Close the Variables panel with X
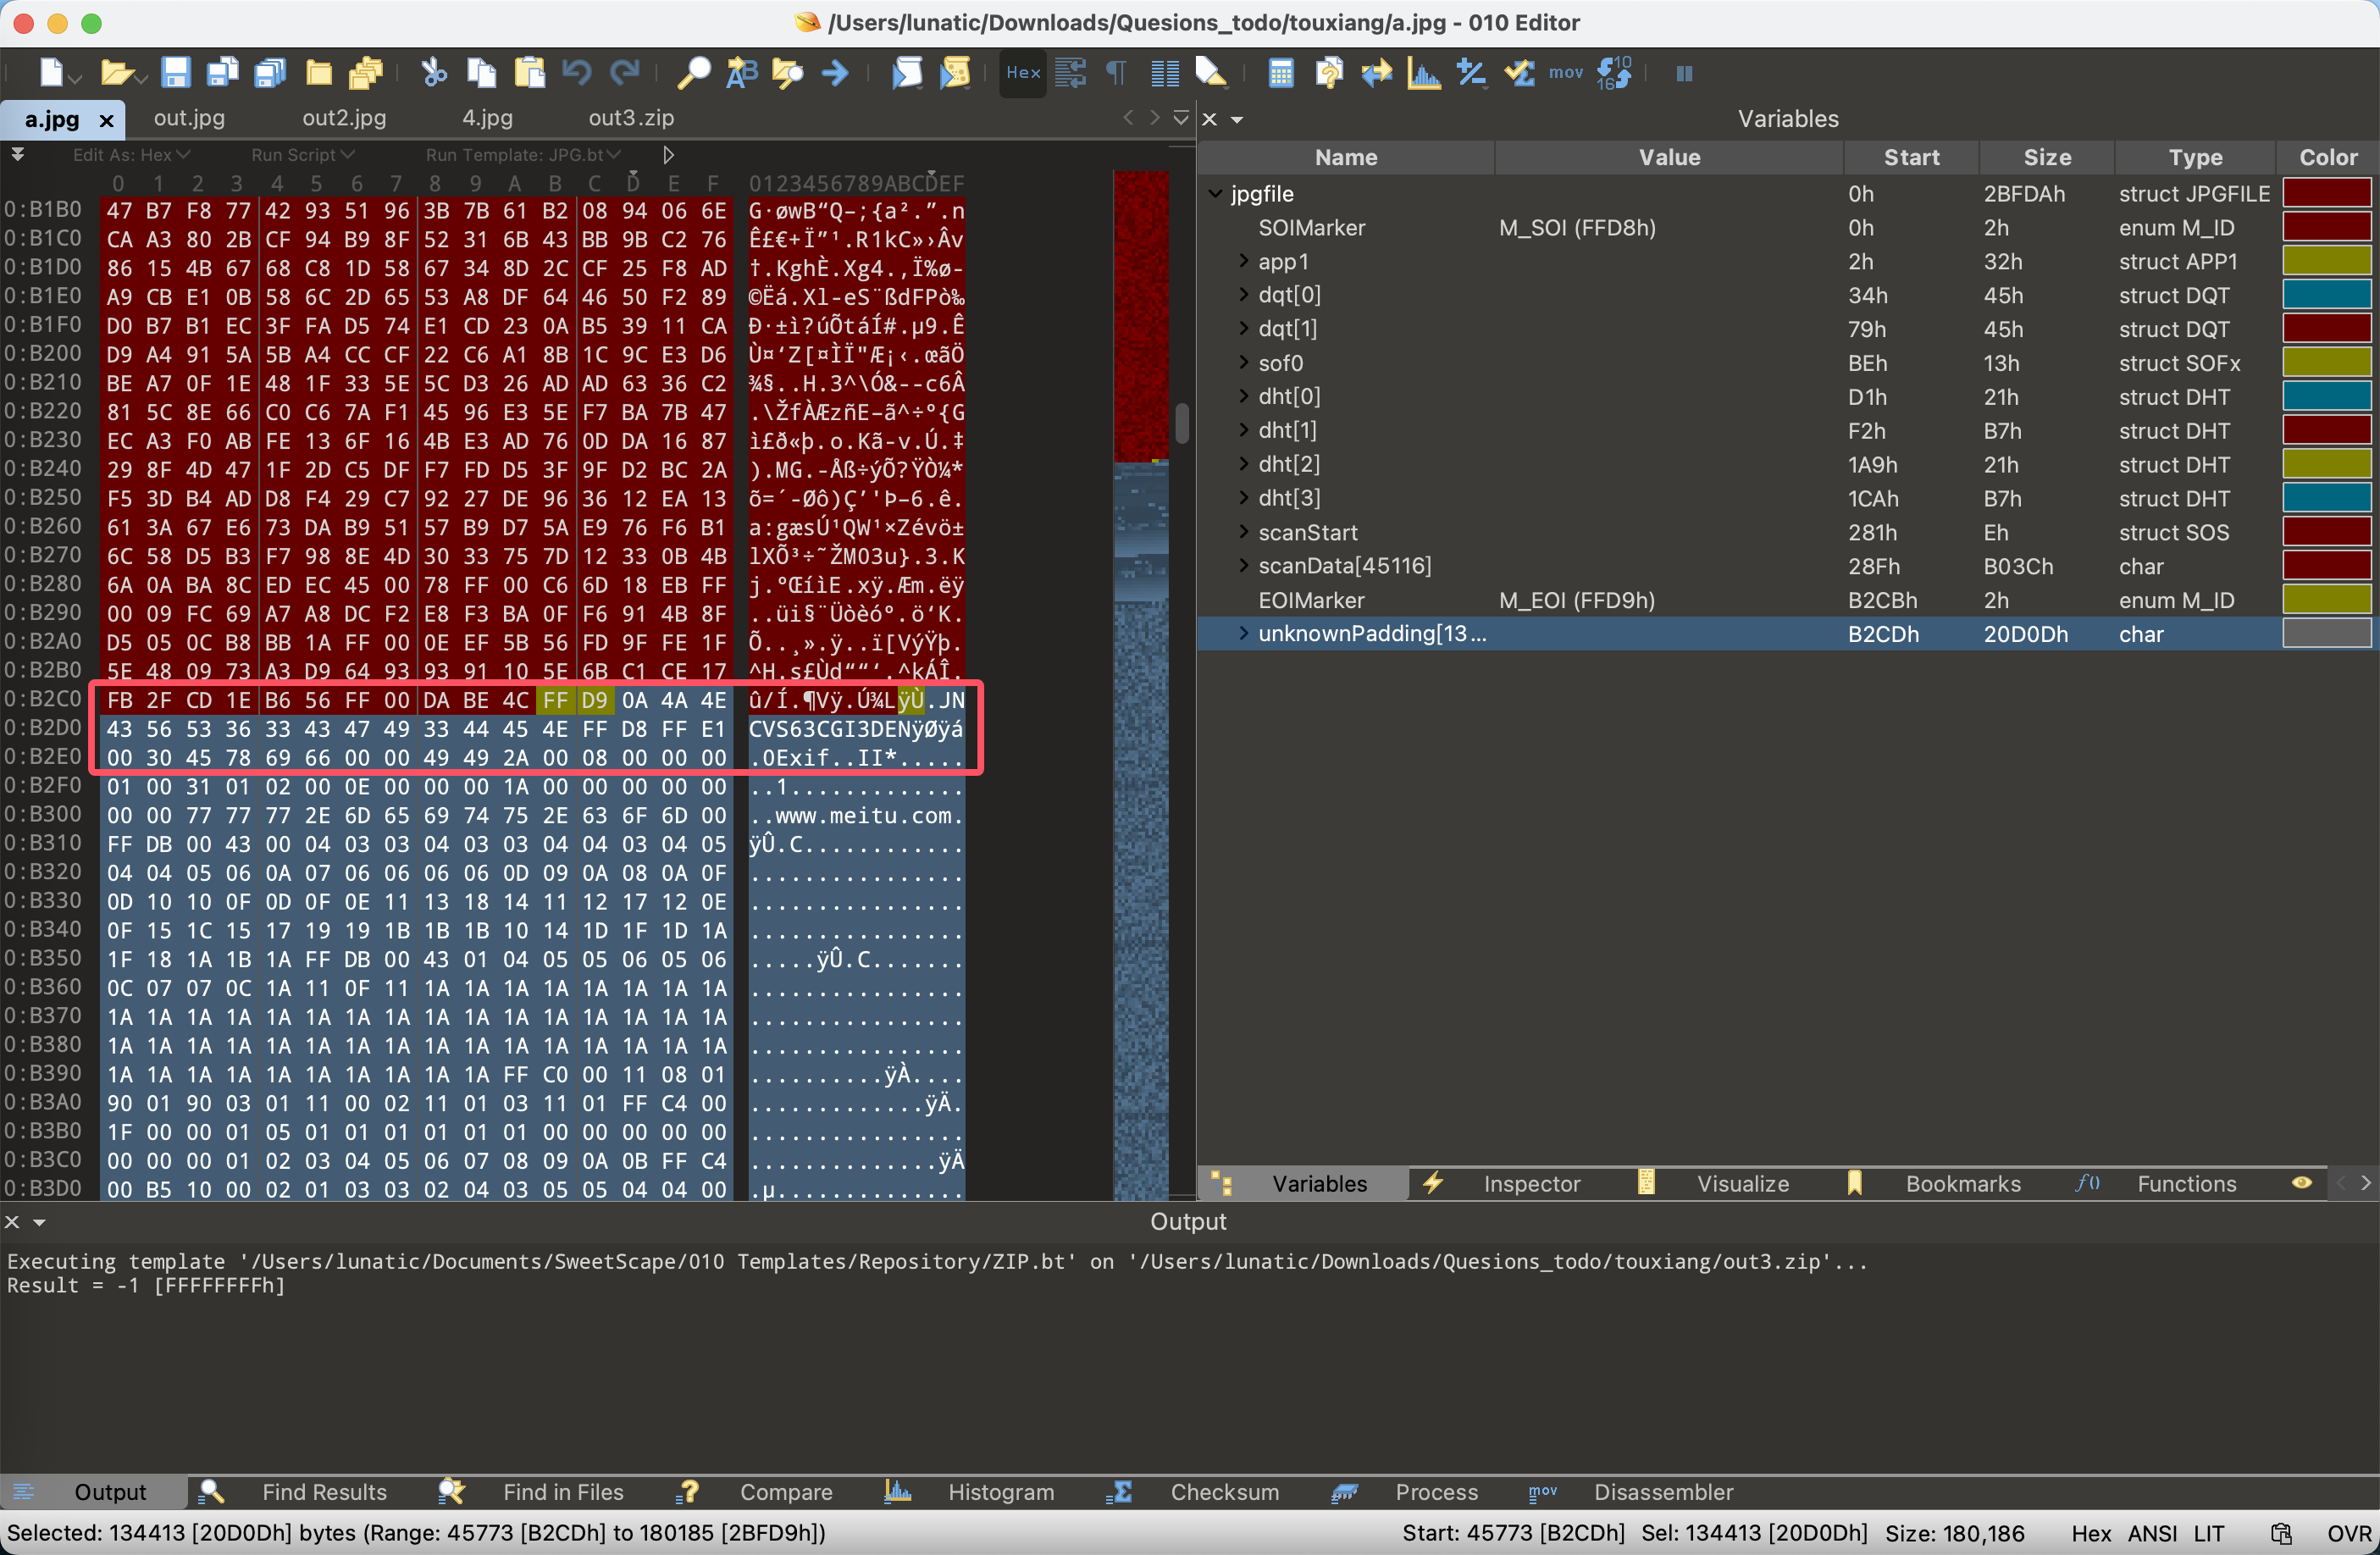Viewport: 2380px width, 1555px height. pyautogui.click(x=1209, y=119)
